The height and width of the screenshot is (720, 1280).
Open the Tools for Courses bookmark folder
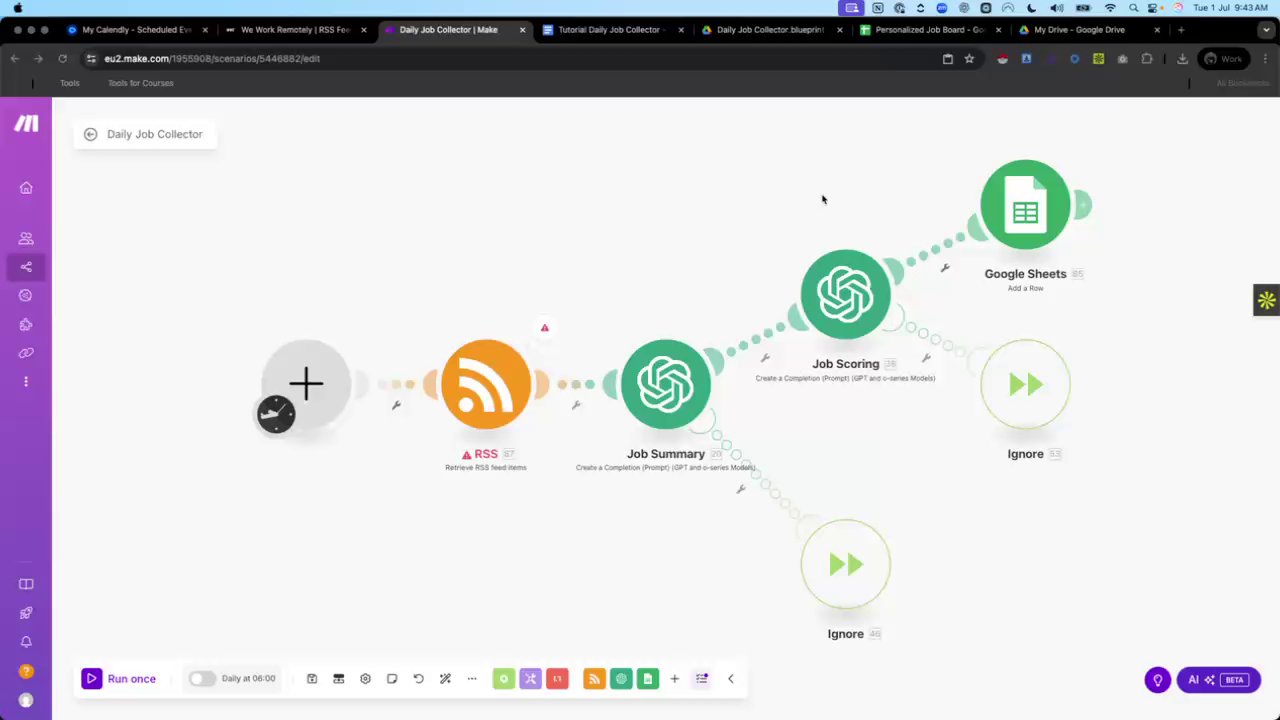pos(141,83)
